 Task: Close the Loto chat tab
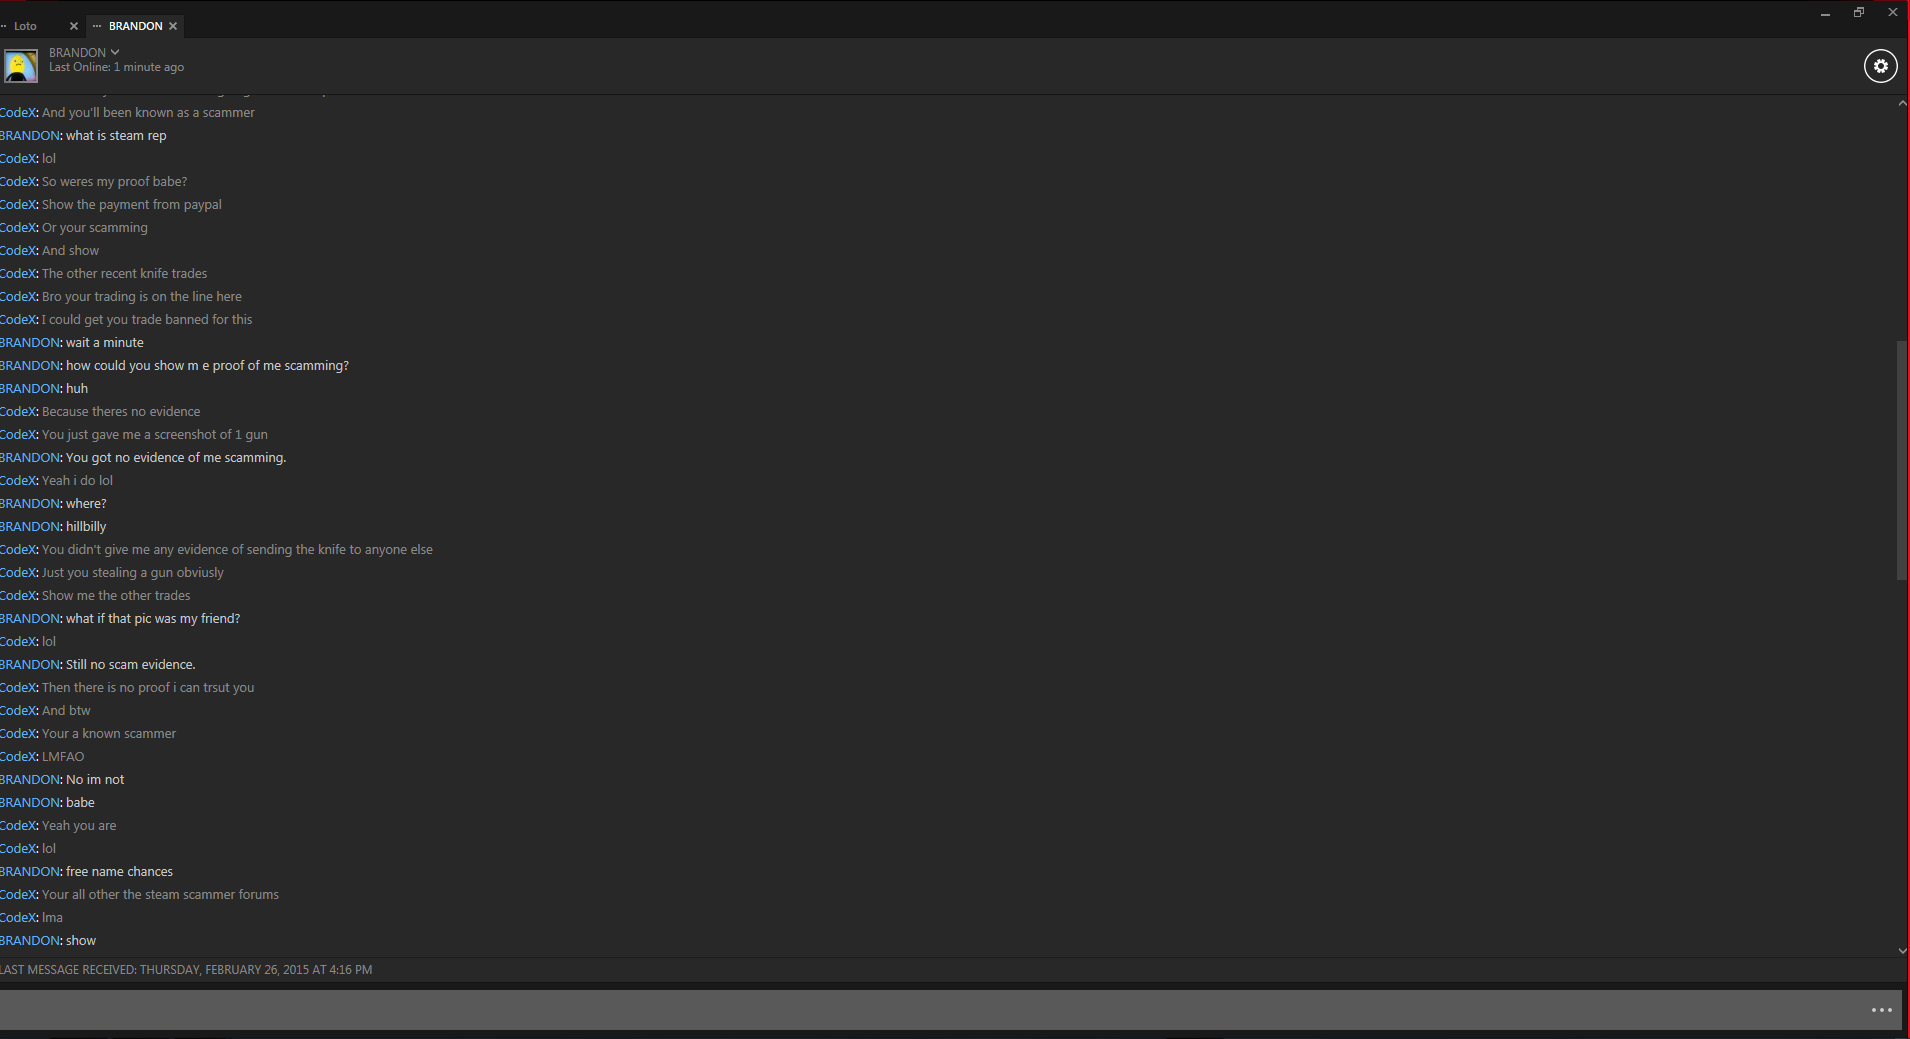click(x=73, y=26)
